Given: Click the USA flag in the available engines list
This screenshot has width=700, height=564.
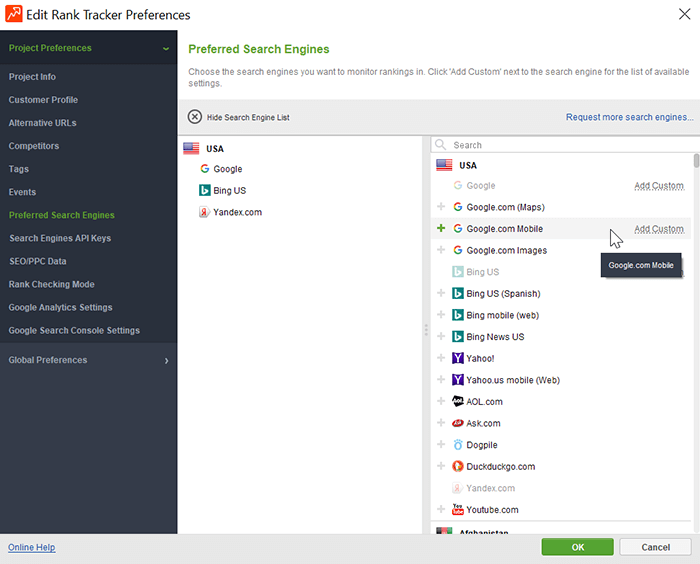Looking at the screenshot, I should point(444,165).
